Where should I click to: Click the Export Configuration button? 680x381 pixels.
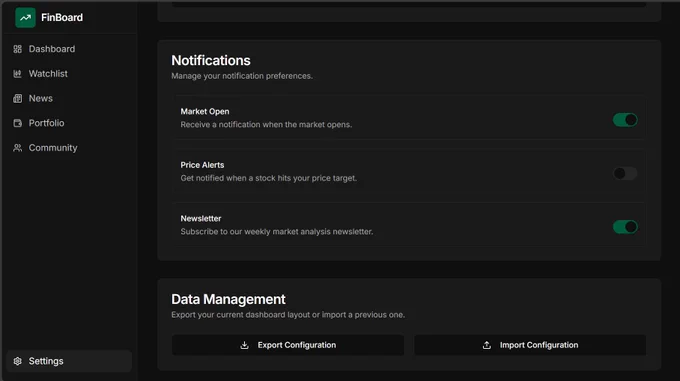[x=288, y=345]
